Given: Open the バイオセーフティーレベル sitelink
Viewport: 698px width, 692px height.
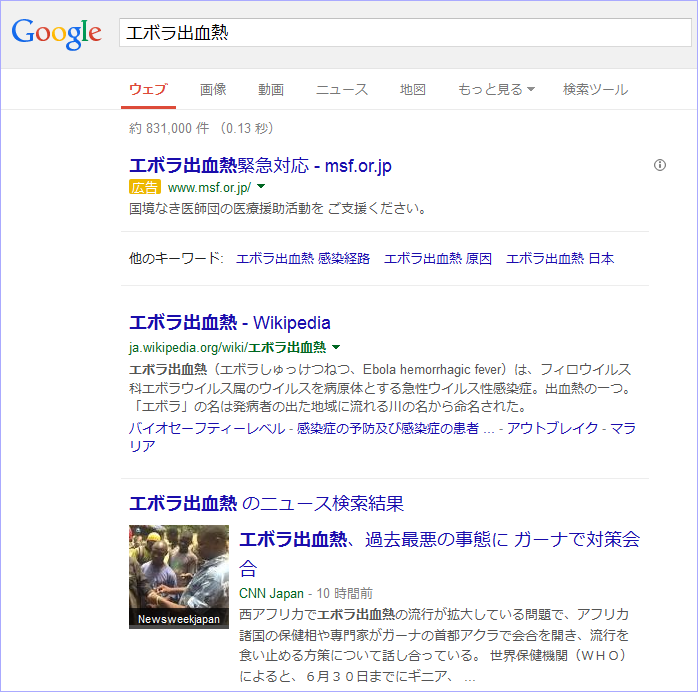Looking at the screenshot, I should (x=207, y=428).
